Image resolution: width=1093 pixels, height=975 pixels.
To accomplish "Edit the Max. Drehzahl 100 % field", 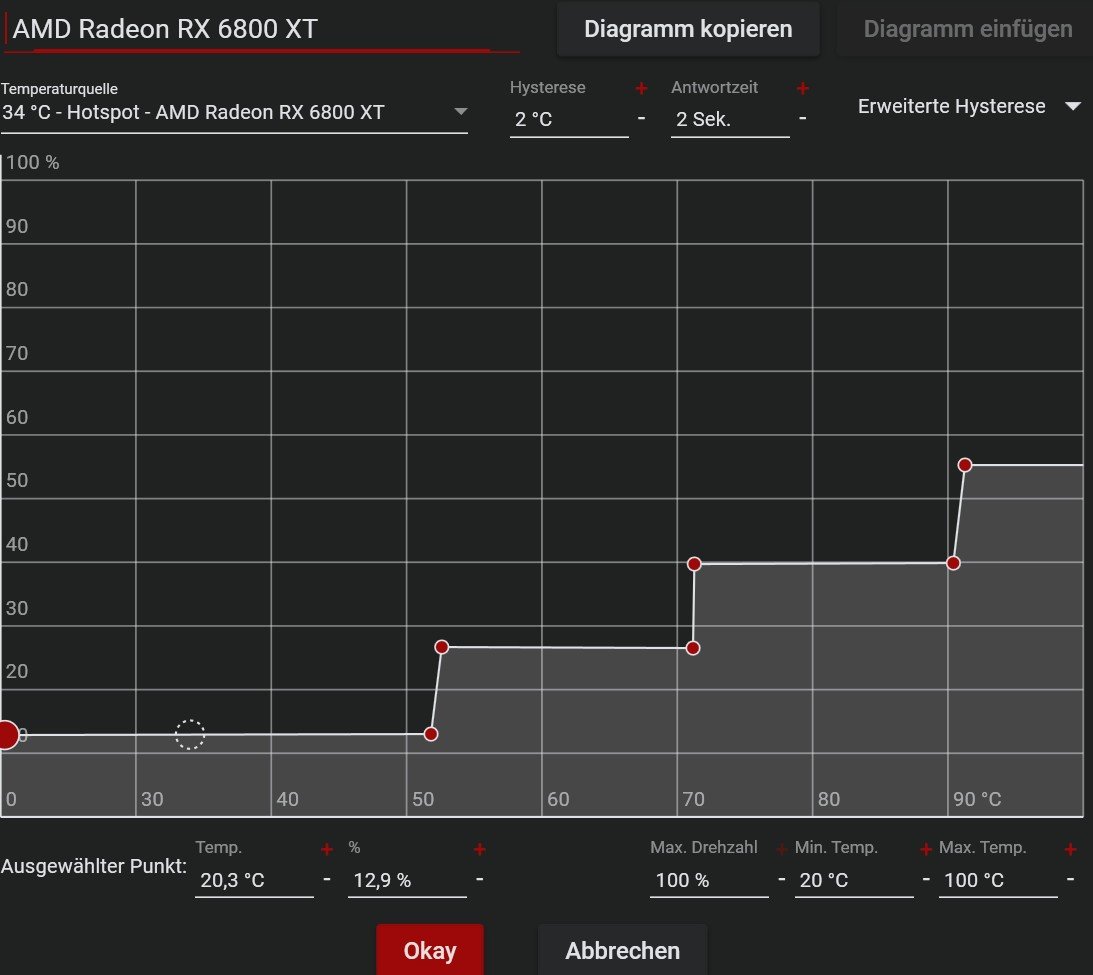I will click(709, 880).
